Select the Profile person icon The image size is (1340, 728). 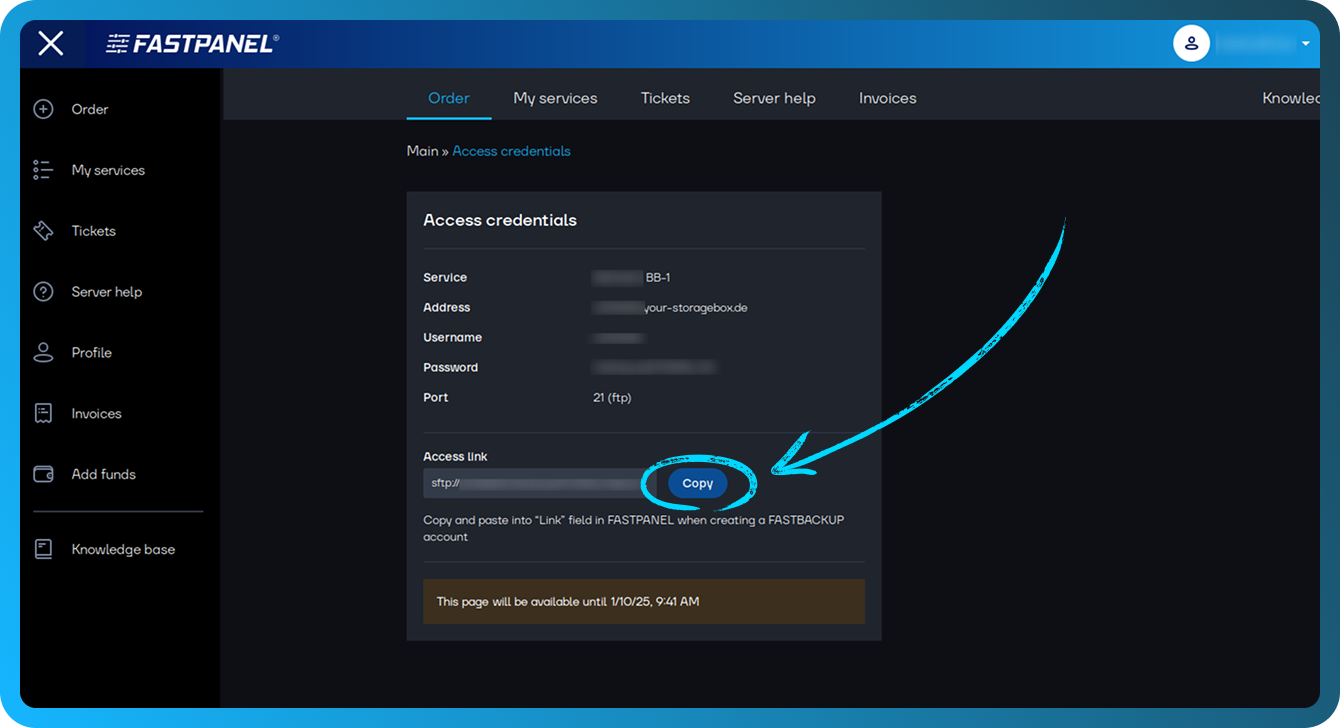tap(43, 352)
